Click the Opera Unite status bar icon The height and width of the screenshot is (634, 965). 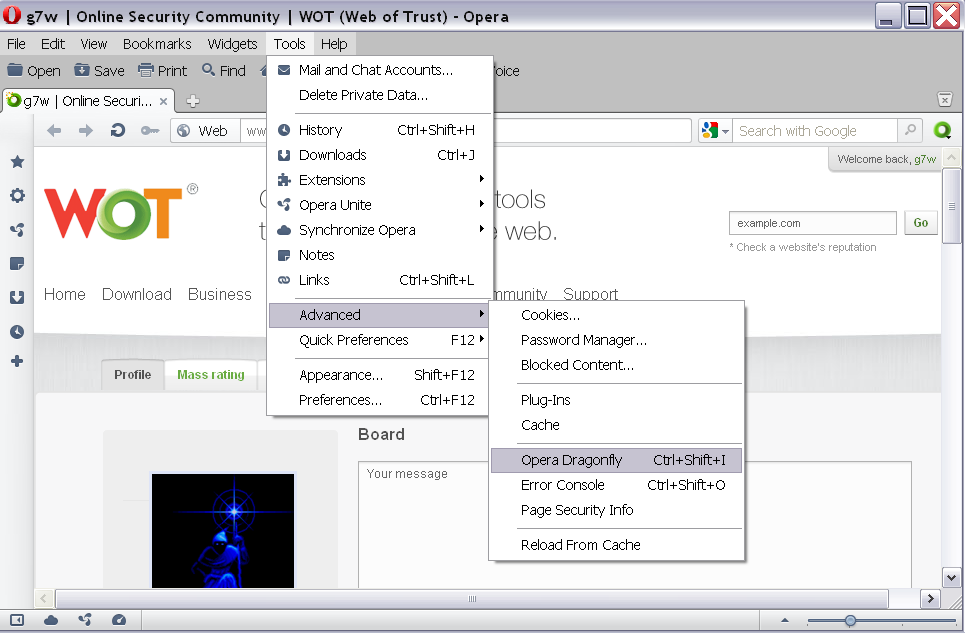point(85,620)
